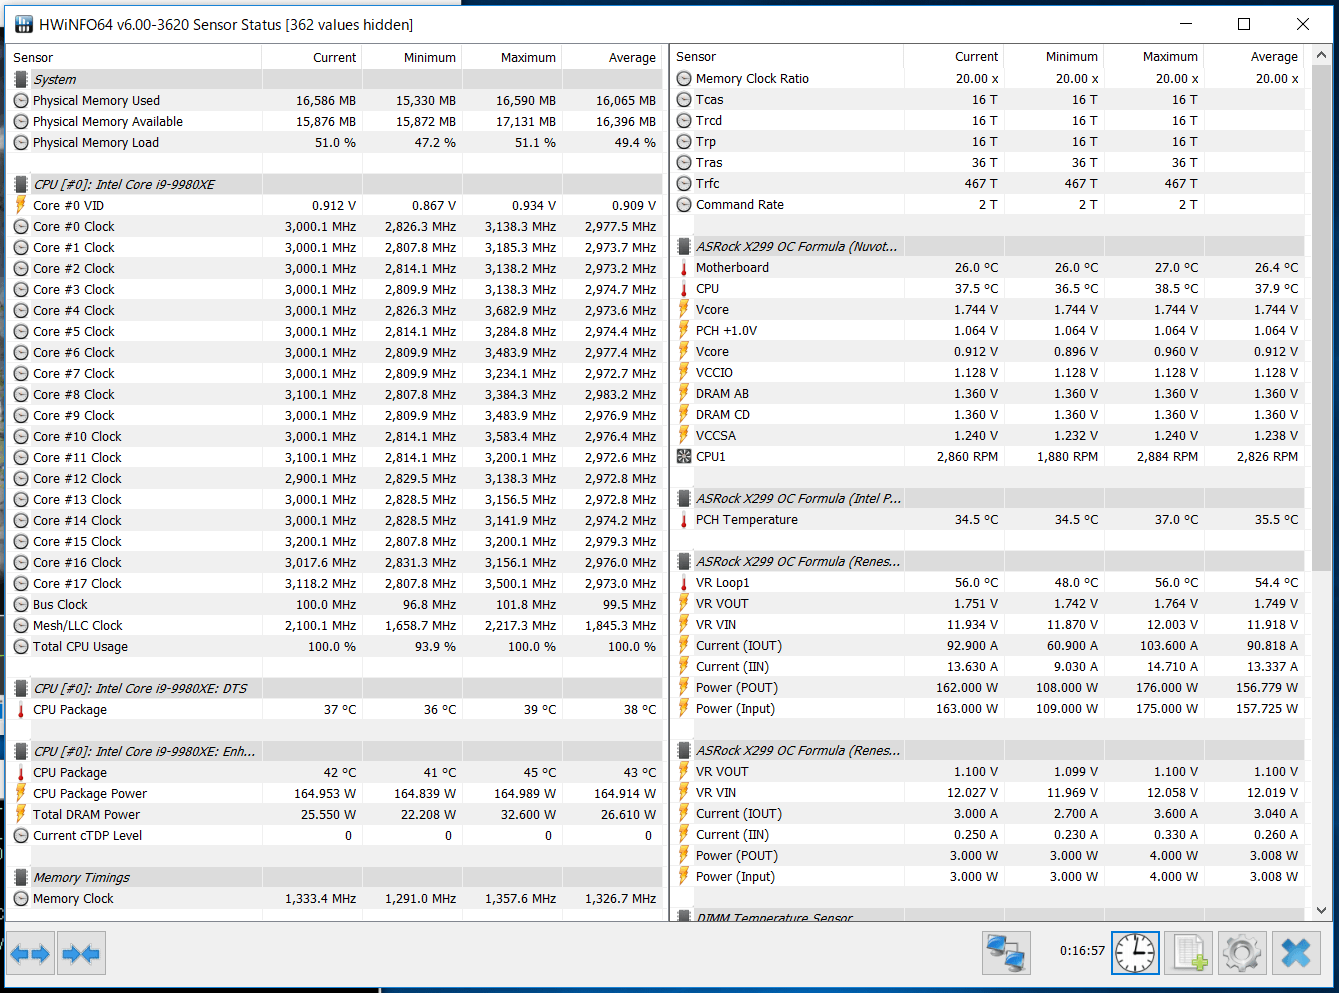The height and width of the screenshot is (993, 1339).
Task: Click the ASRock X299 OC Formula (Nuvot... group icon
Action: [684, 246]
